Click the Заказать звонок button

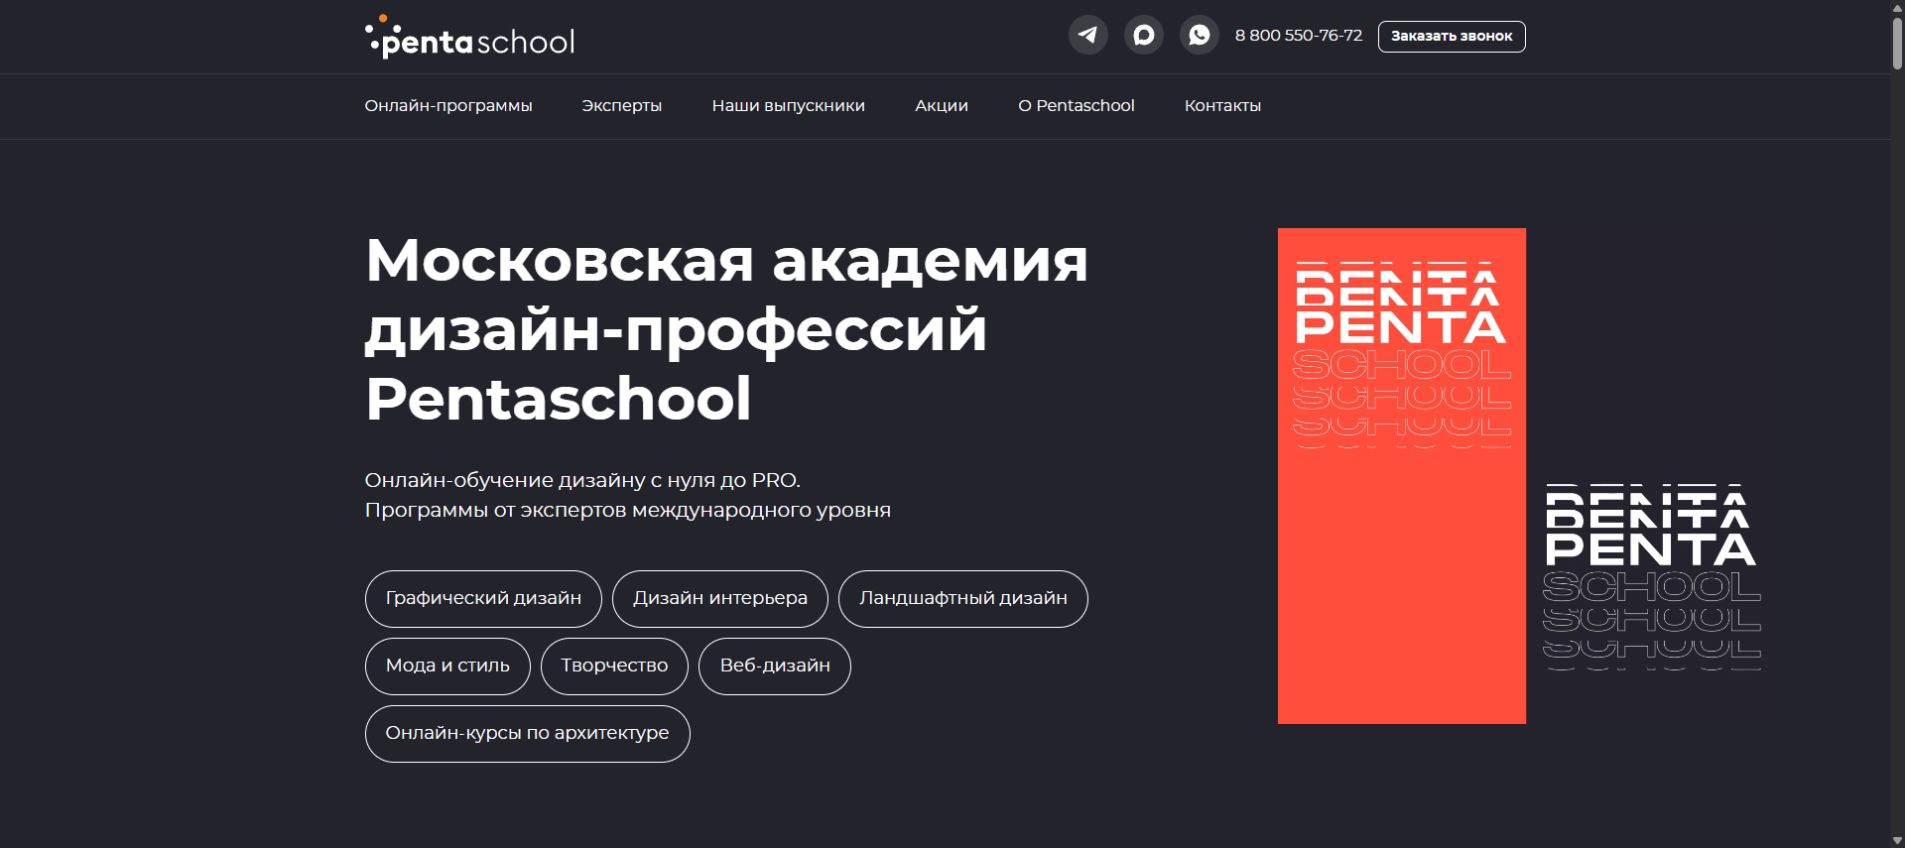tap(1451, 36)
